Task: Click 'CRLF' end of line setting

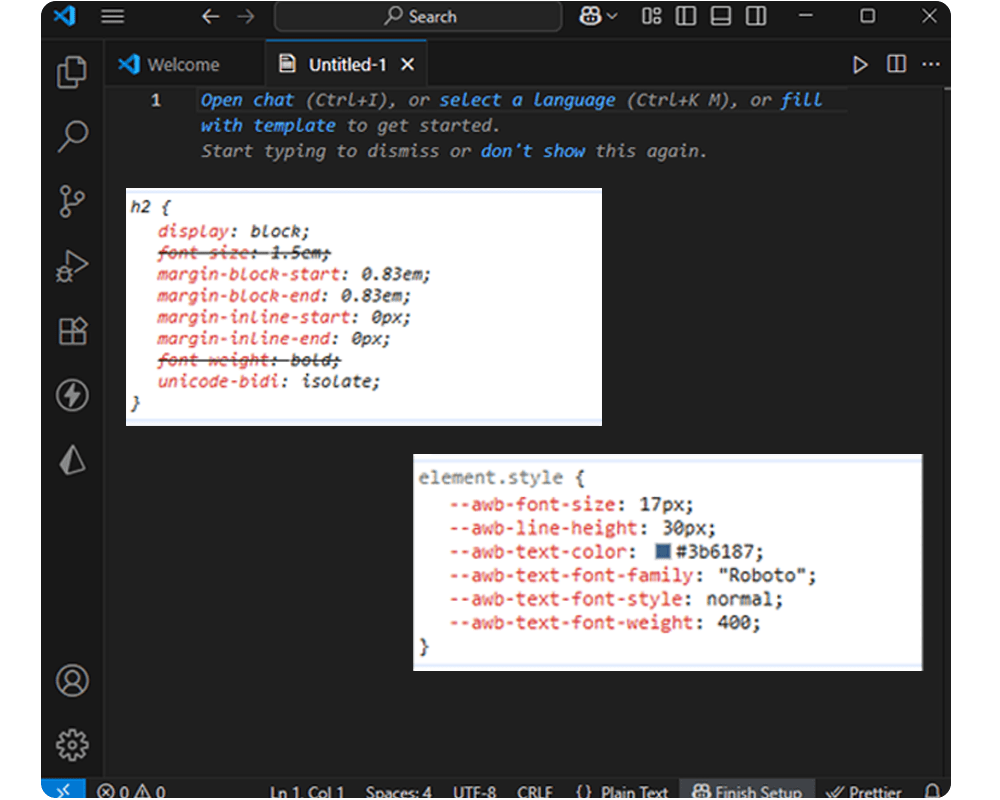Action: tap(535, 792)
